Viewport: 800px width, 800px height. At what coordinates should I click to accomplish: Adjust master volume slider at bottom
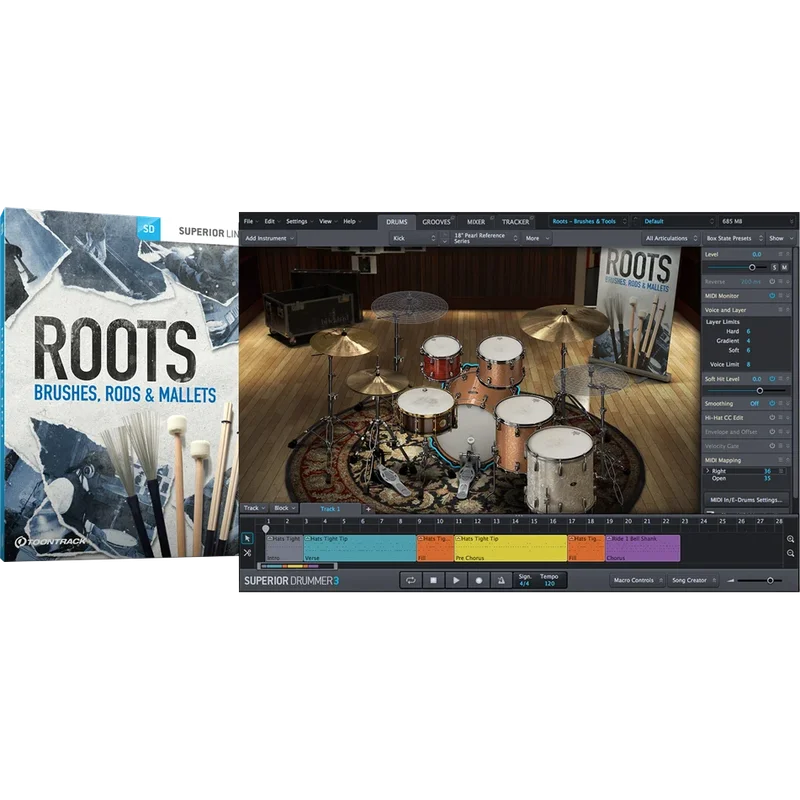click(x=770, y=581)
